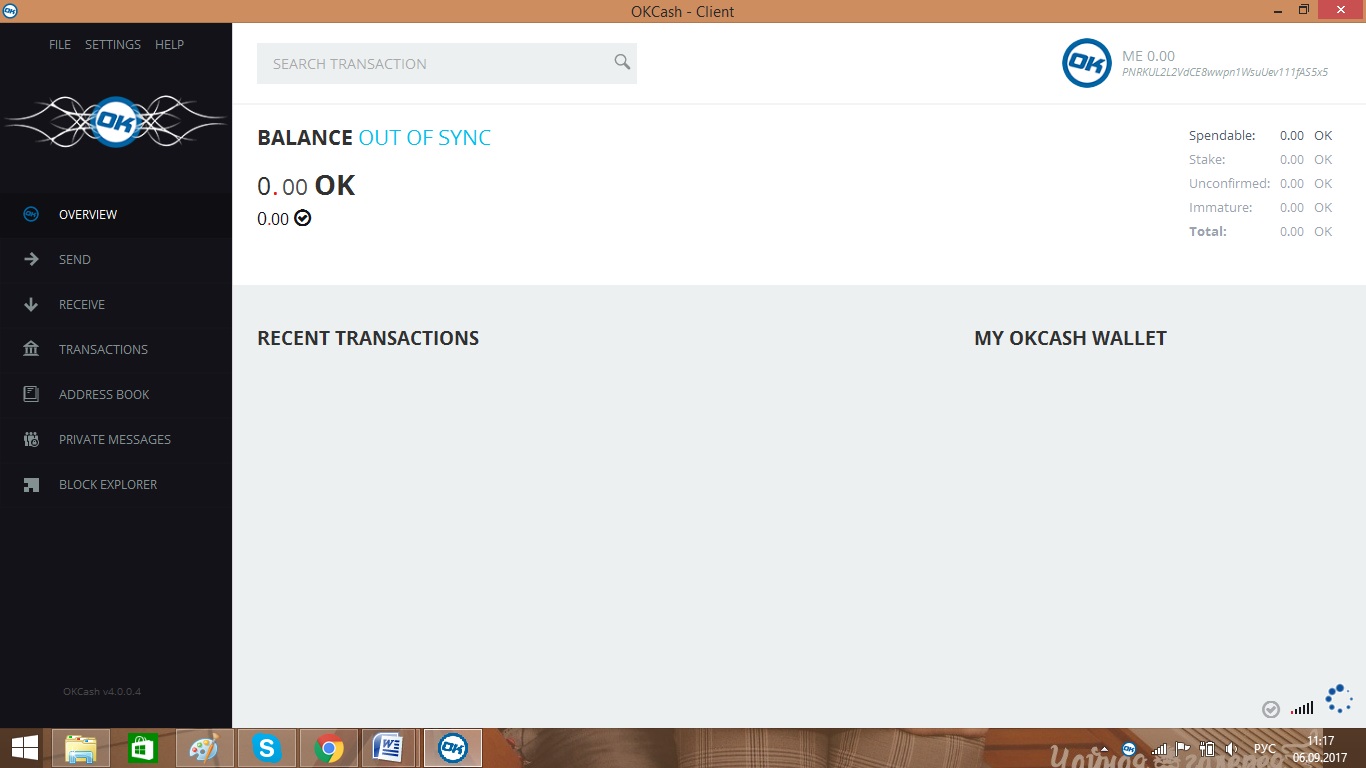Click the РУС input language indicator
The width and height of the screenshot is (1366, 768).
pyautogui.click(x=1265, y=748)
